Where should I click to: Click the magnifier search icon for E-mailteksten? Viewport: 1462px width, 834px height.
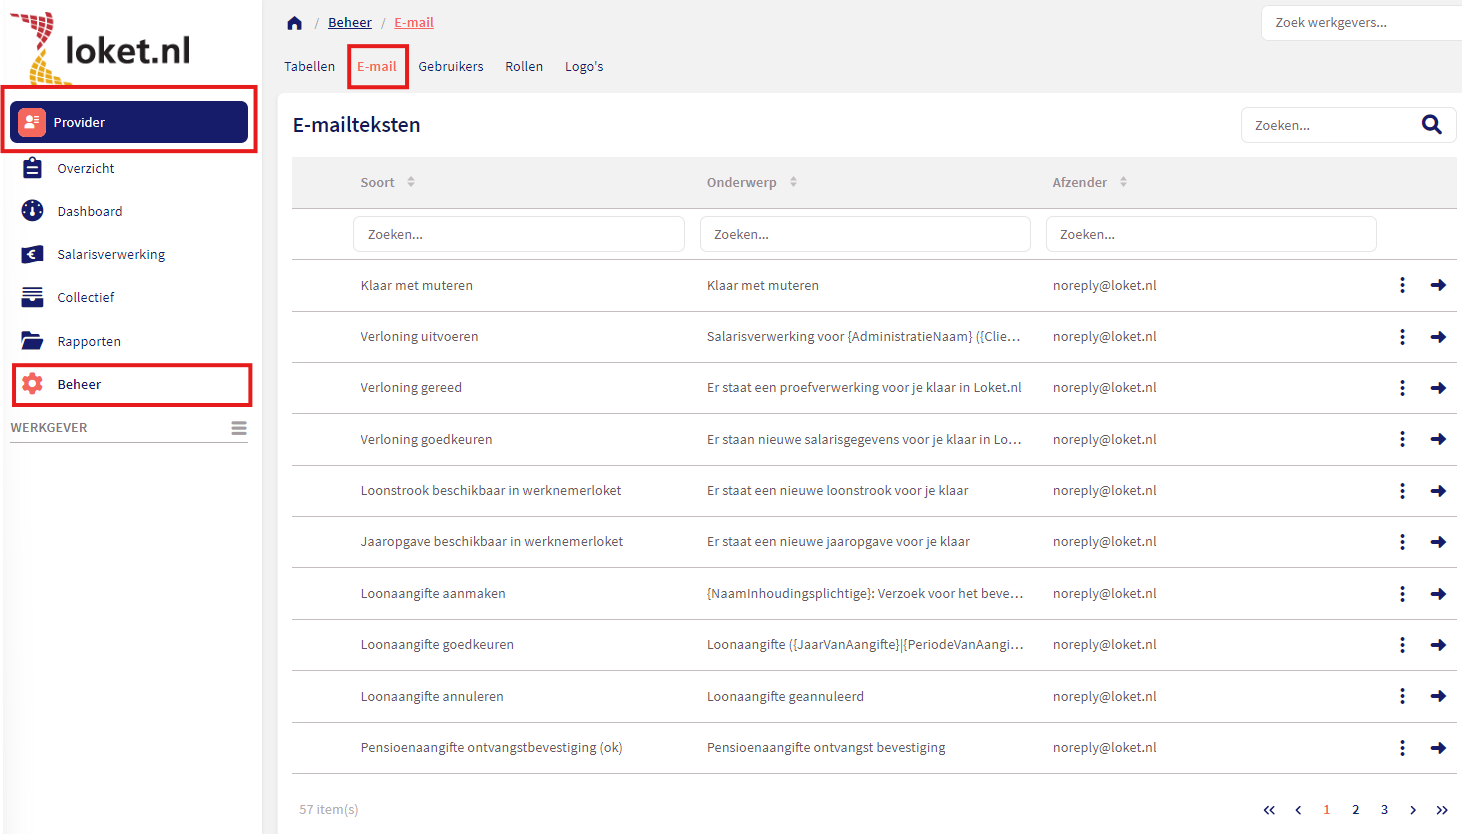coord(1431,125)
